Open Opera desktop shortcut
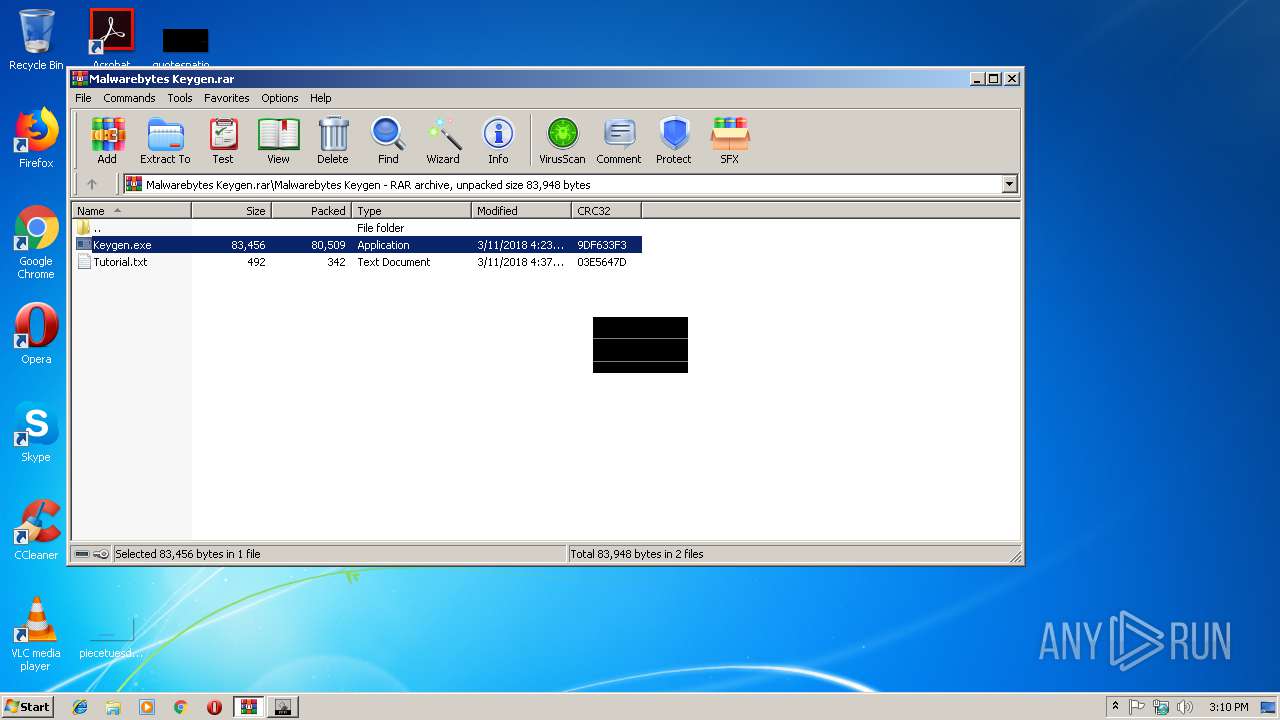The height and width of the screenshot is (720, 1280). [36, 334]
